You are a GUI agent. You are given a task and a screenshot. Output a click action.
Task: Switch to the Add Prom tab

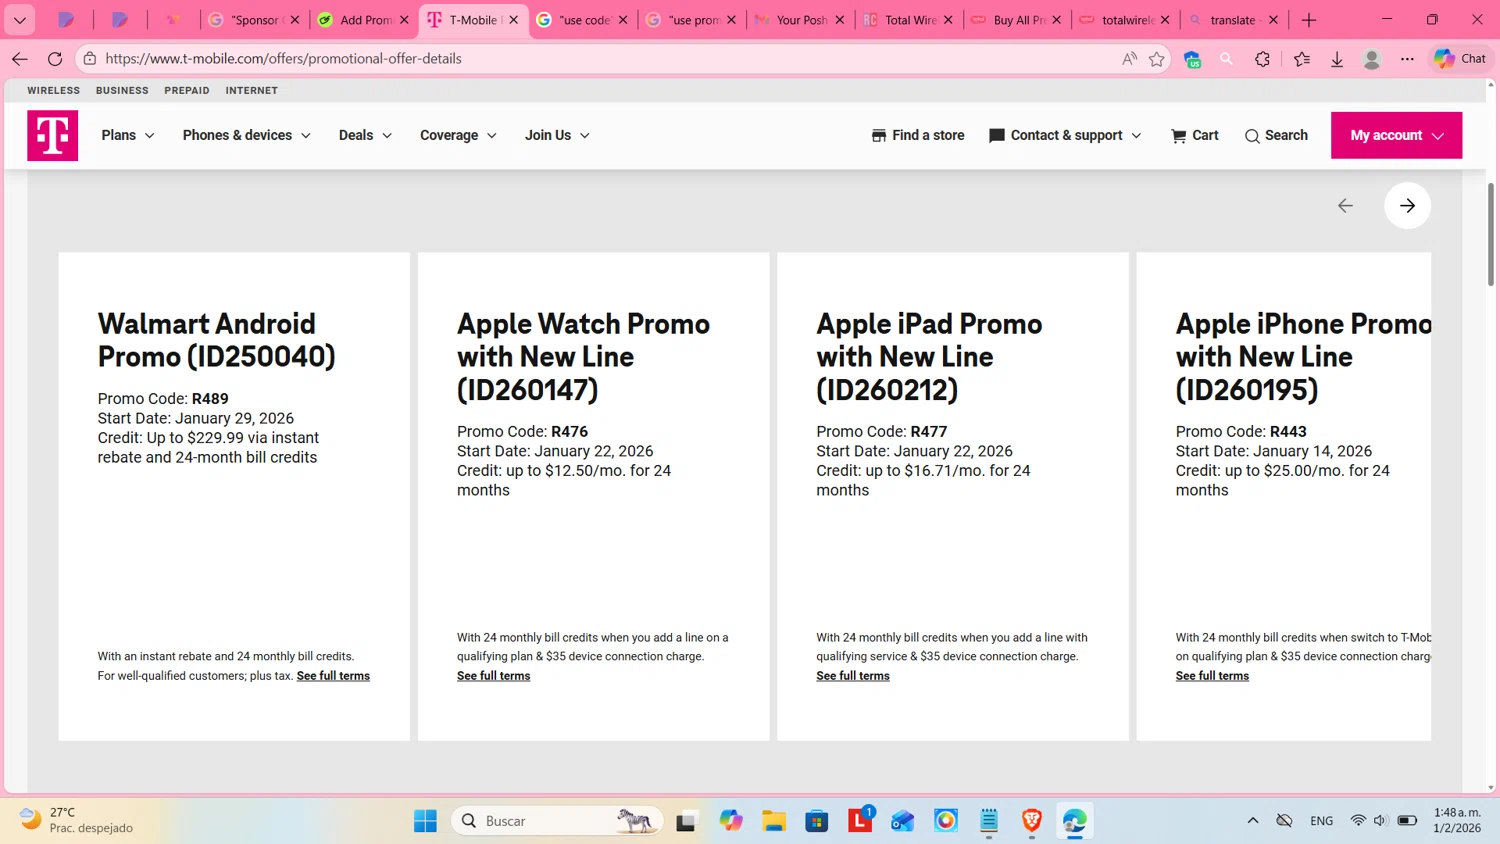pyautogui.click(x=364, y=20)
